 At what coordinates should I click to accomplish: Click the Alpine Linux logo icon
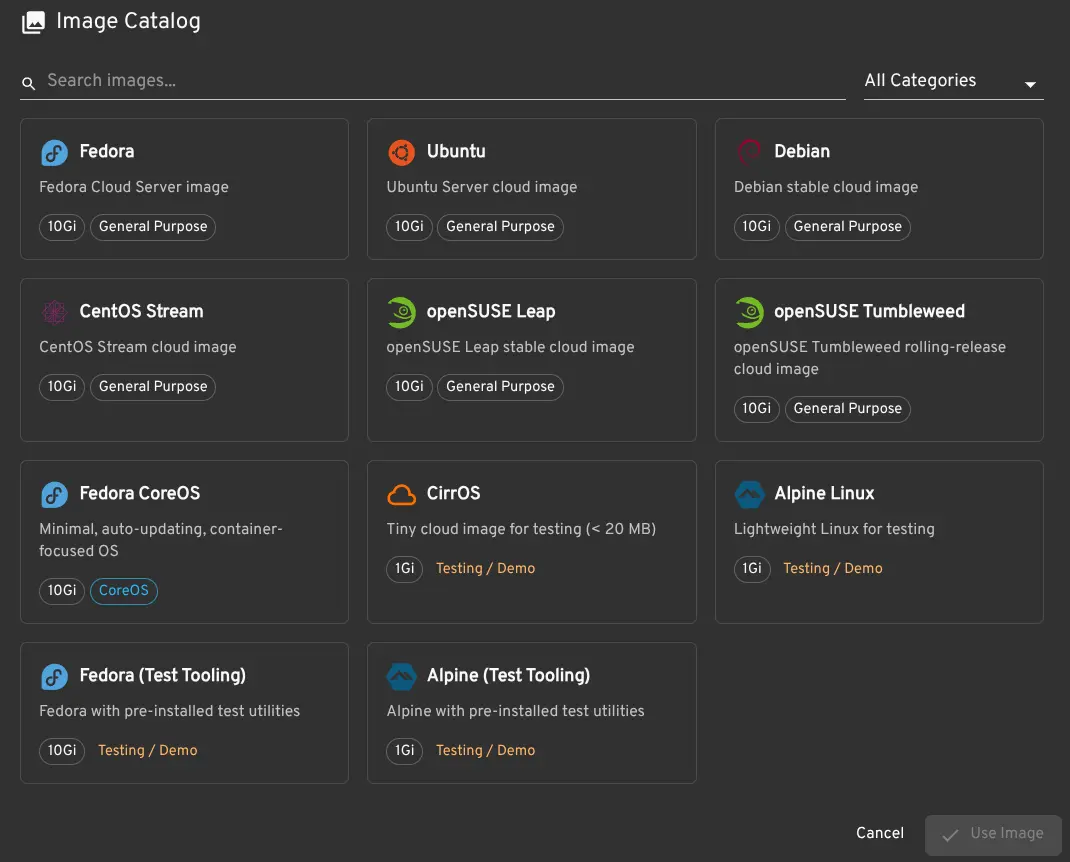point(749,495)
